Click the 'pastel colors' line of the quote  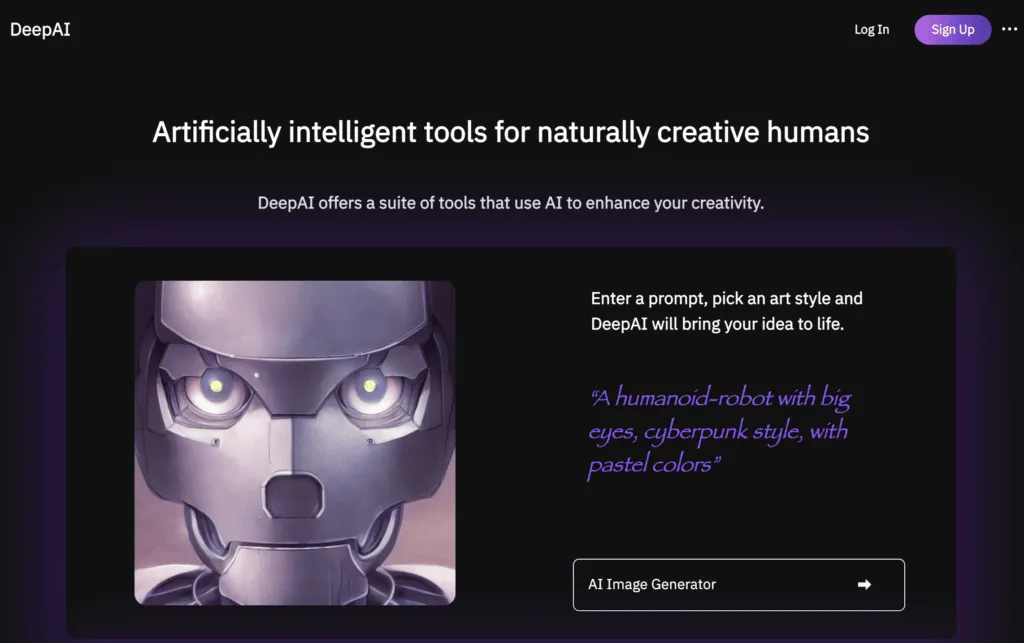653,465
